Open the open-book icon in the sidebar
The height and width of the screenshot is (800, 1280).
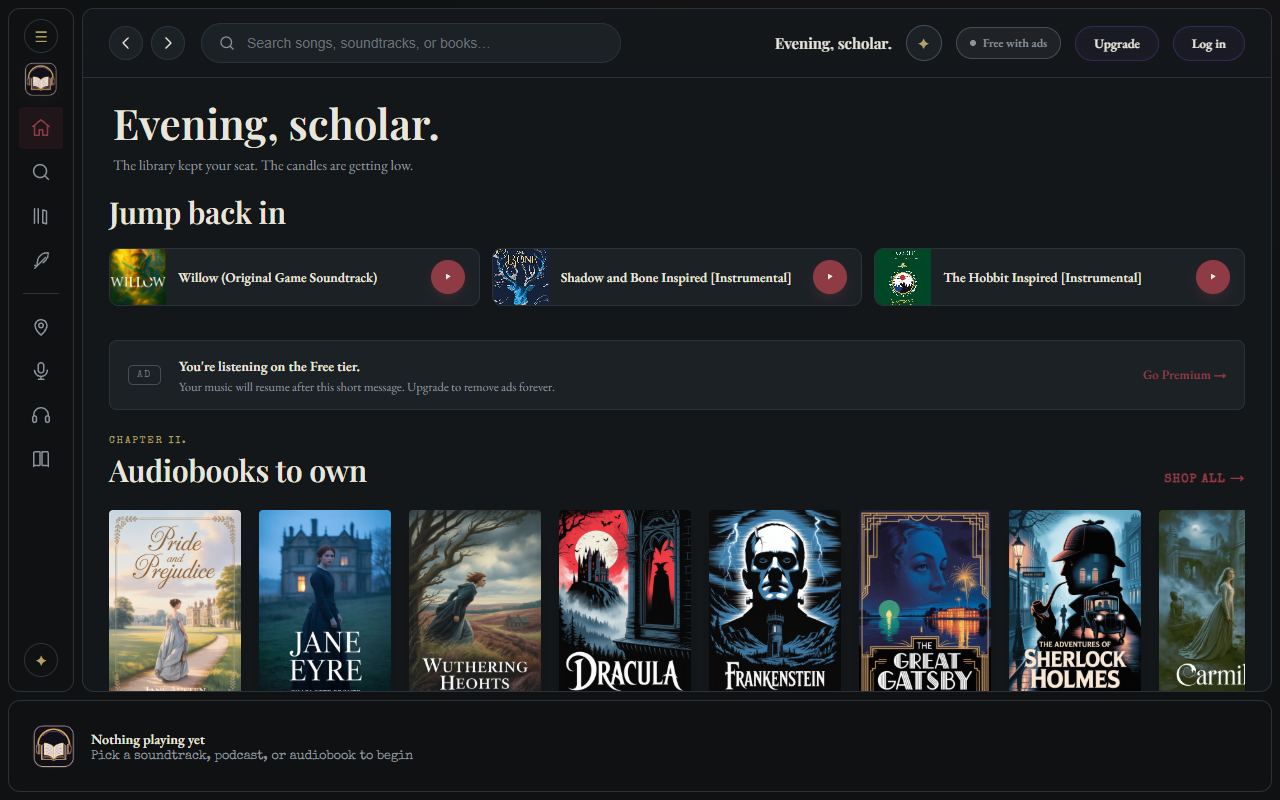coord(41,459)
